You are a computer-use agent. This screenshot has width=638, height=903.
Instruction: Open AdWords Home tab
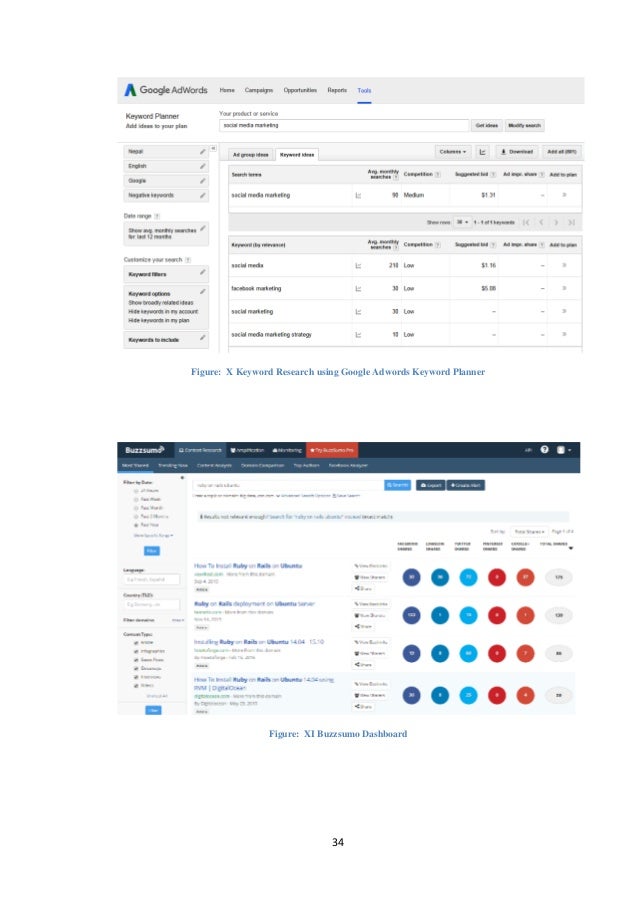(x=227, y=90)
